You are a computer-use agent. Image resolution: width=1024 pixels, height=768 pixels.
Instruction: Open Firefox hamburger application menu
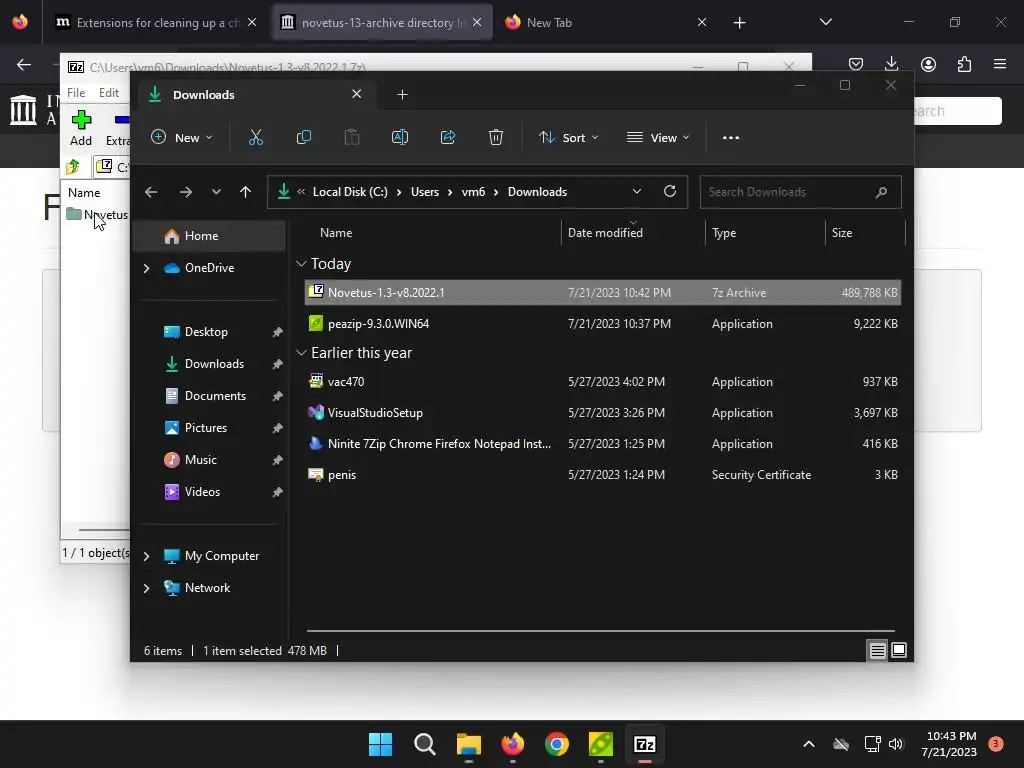[x=1000, y=63]
